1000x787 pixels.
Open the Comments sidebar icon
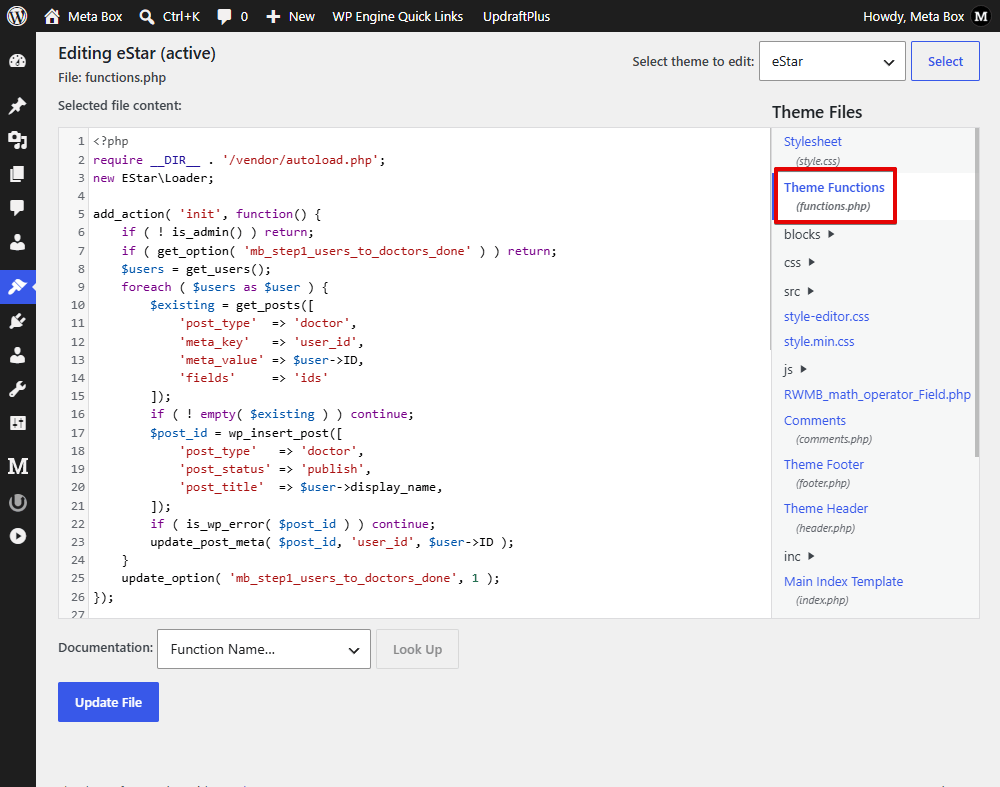[17, 207]
